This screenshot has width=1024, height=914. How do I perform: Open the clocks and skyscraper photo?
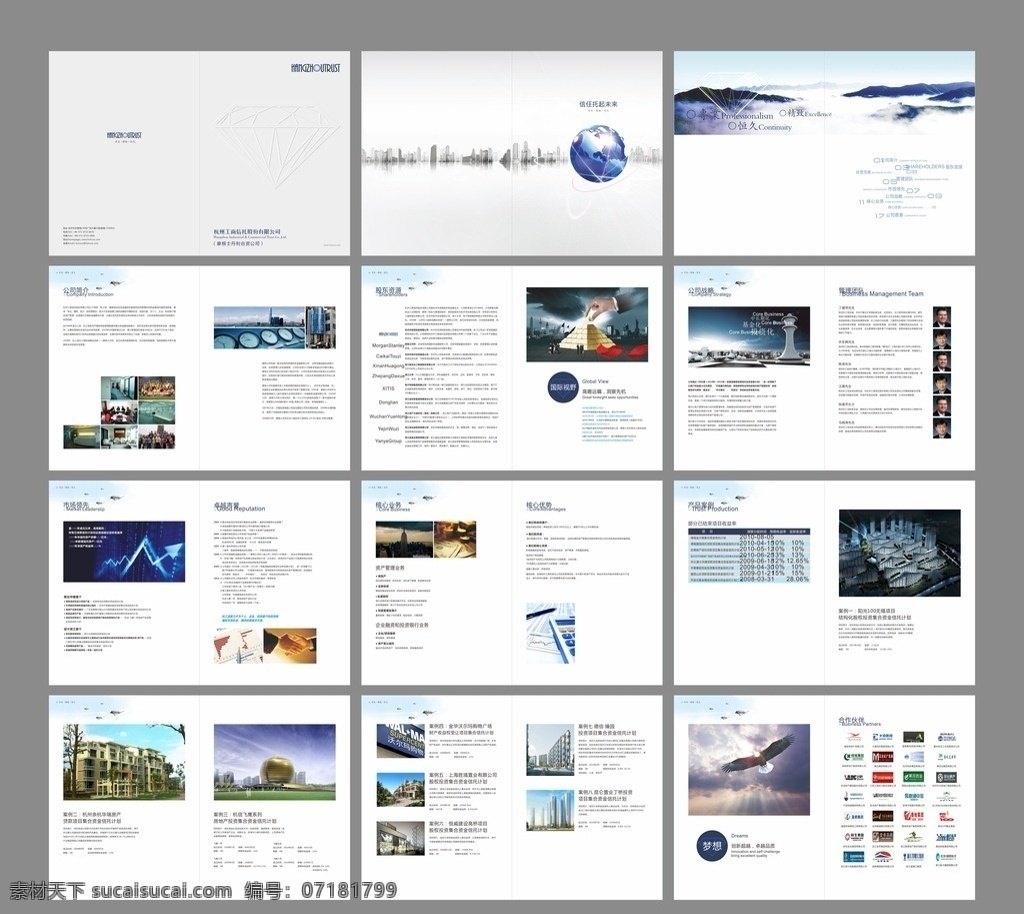[275, 328]
